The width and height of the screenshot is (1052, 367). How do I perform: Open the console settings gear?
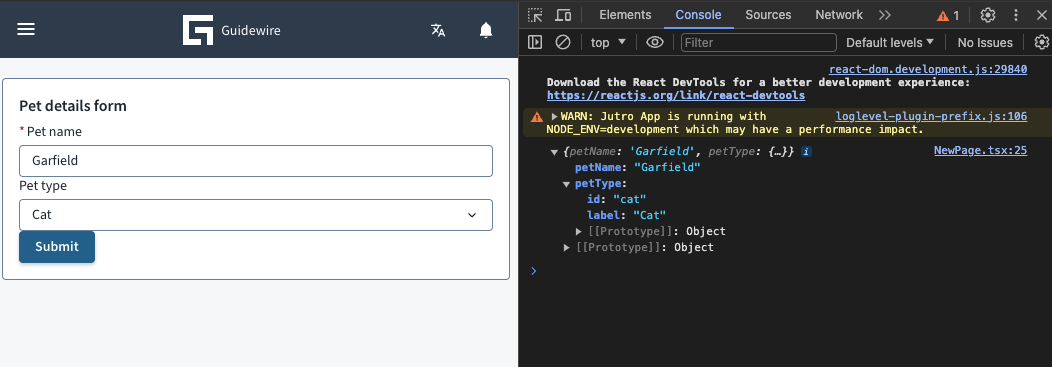point(1041,42)
